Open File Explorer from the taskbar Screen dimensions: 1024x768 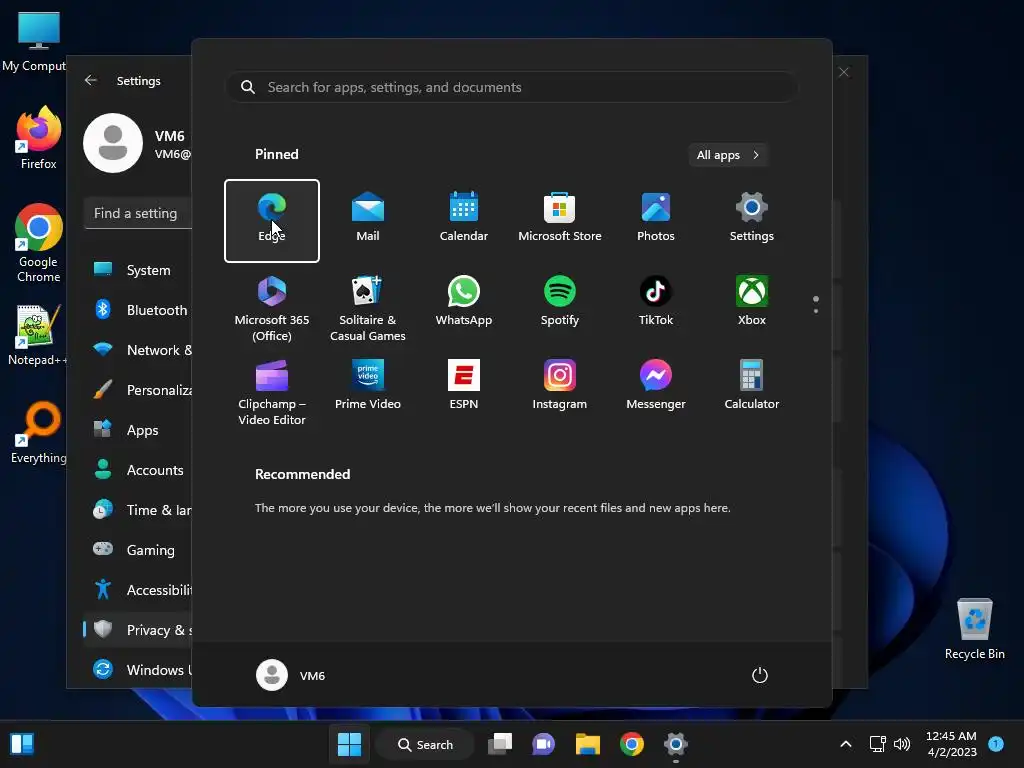[588, 744]
